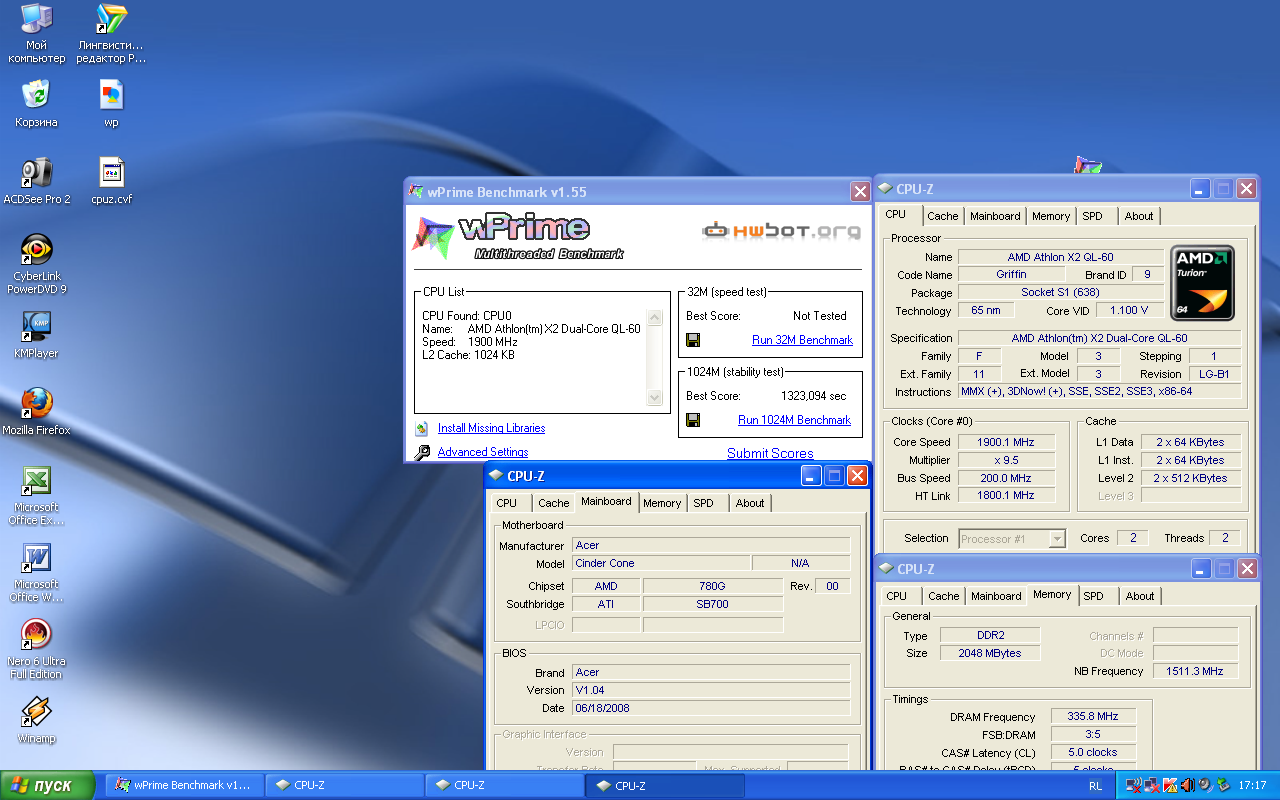
Task: Click the memory Size 2048 MBytes value
Action: click(988, 653)
